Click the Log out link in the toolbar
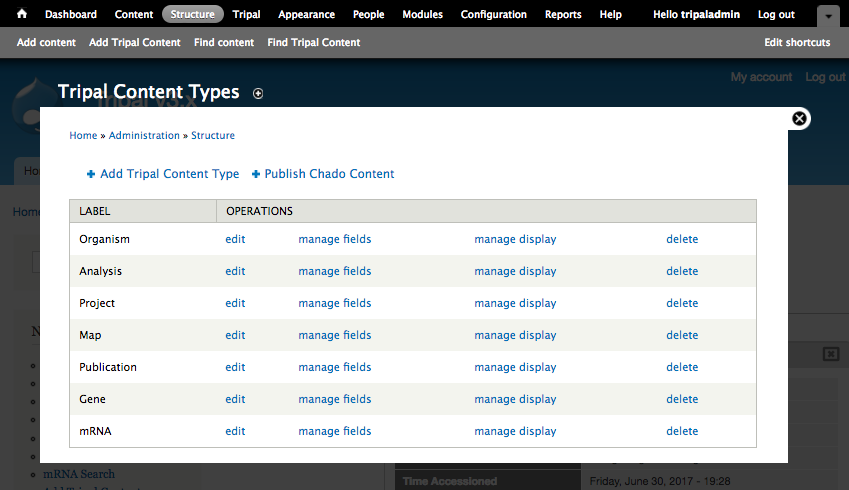Viewport: 849px width, 490px height. pos(776,15)
